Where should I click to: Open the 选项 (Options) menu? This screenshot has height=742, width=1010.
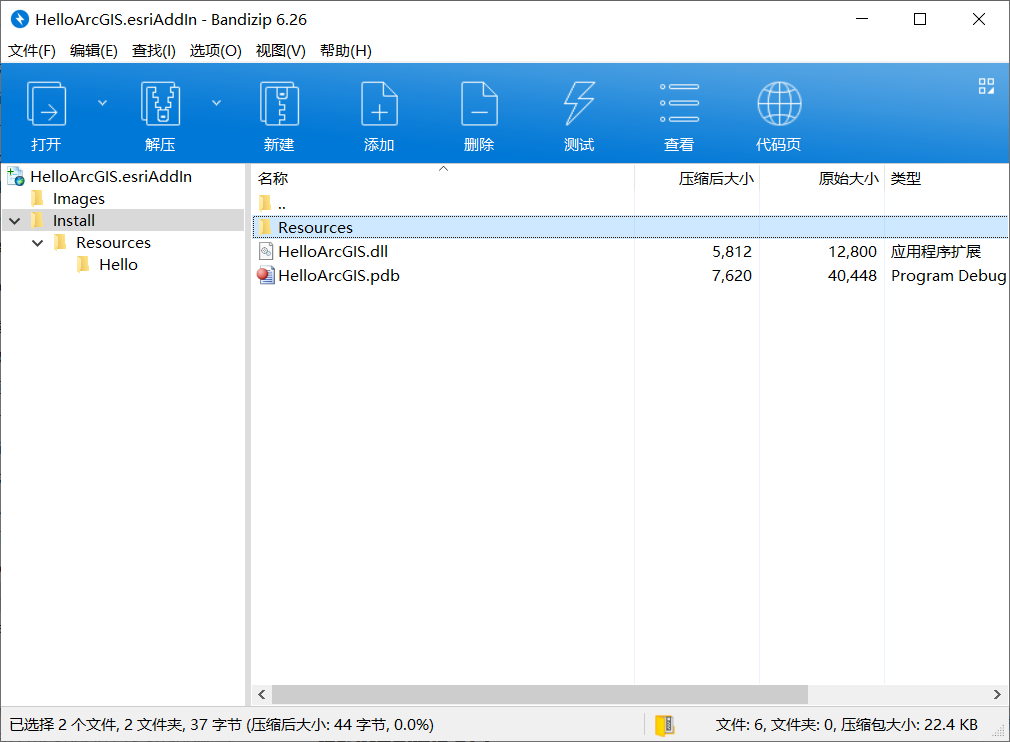216,50
